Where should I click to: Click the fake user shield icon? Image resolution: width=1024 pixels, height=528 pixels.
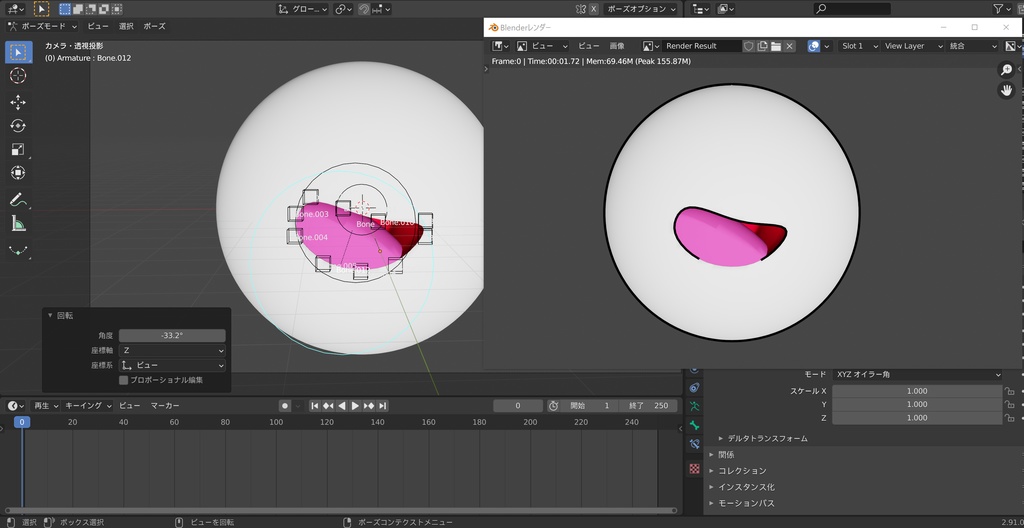[749, 46]
